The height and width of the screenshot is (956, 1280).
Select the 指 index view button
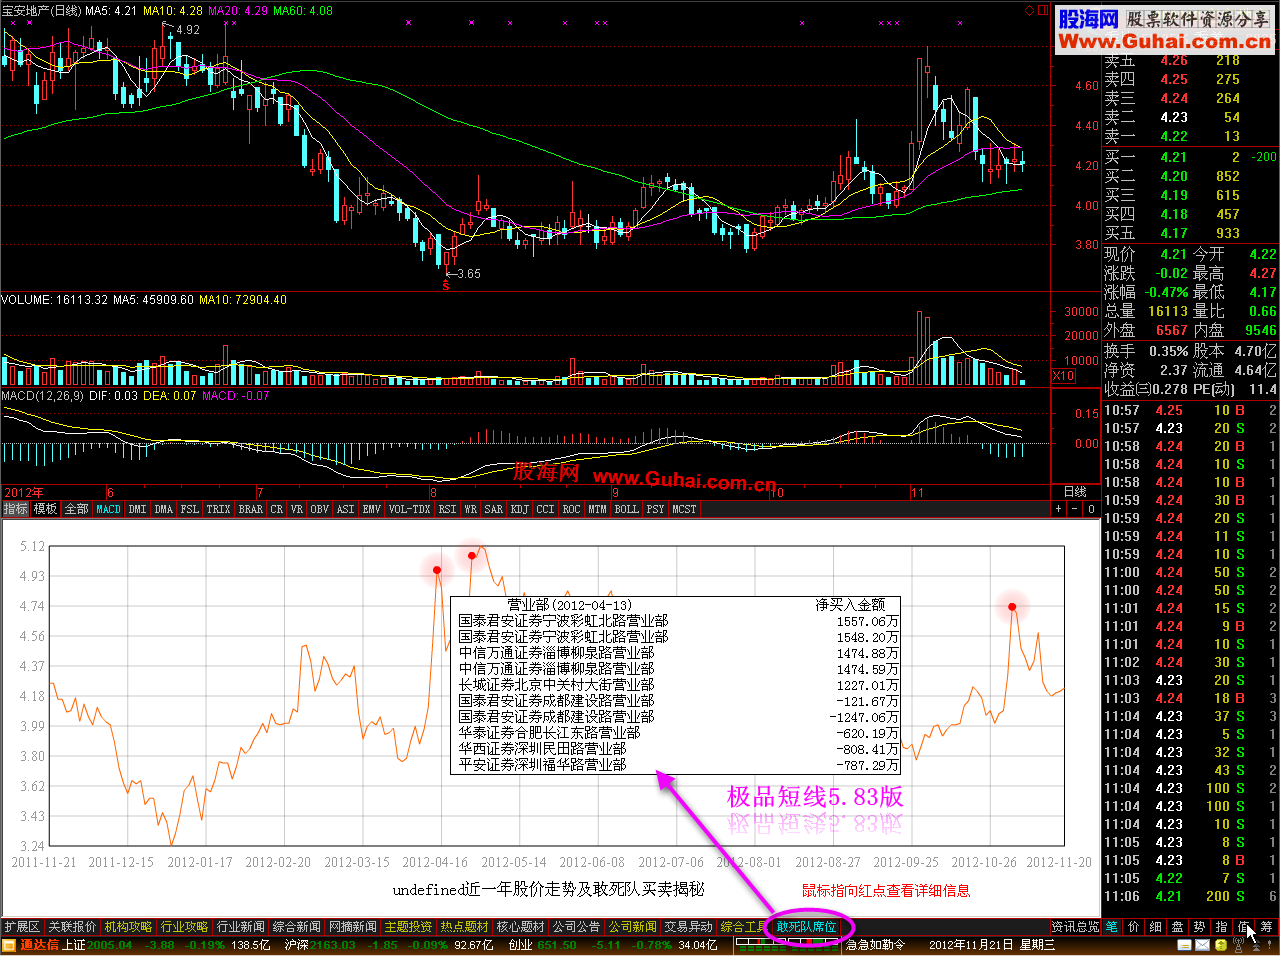1222,927
